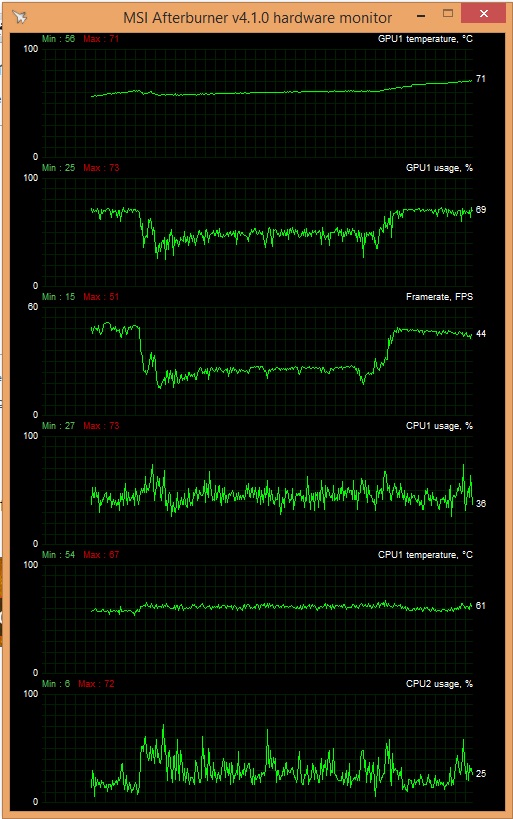Select the GPU1 usage graph label
The image size is (513, 819).
click(439, 168)
